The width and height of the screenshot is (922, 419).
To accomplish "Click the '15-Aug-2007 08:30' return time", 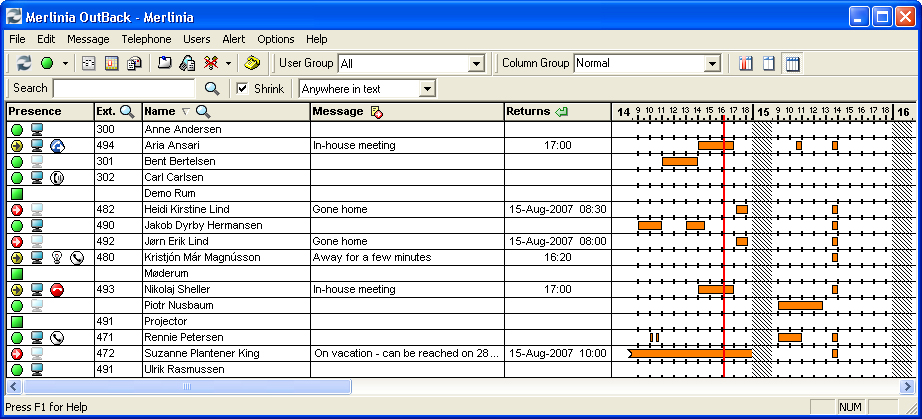I will coord(557,209).
